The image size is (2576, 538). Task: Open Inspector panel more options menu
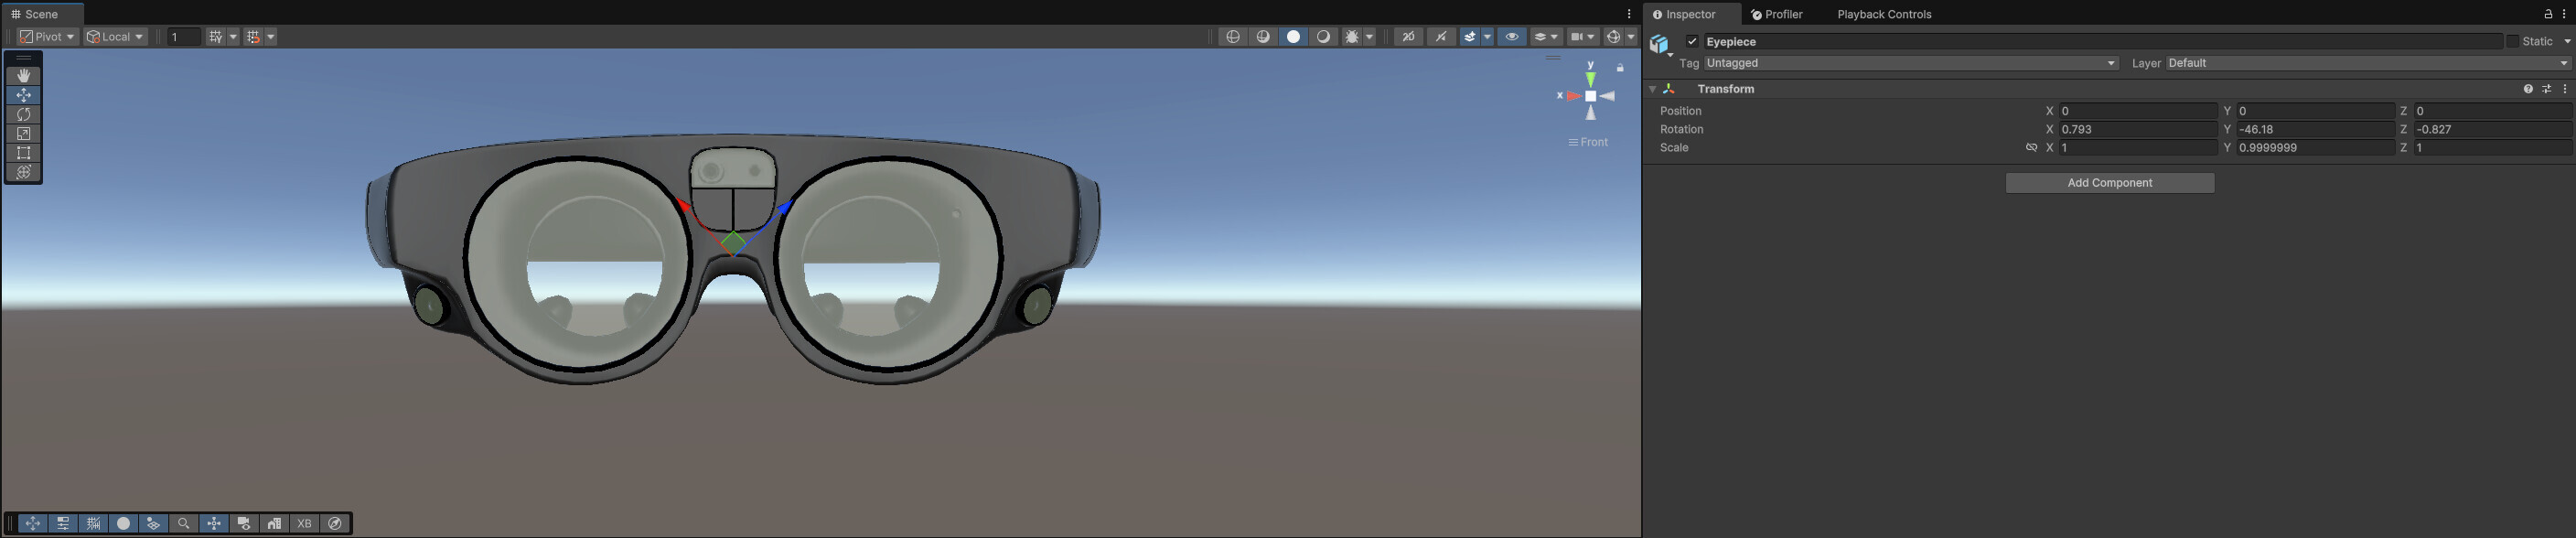pos(2565,14)
